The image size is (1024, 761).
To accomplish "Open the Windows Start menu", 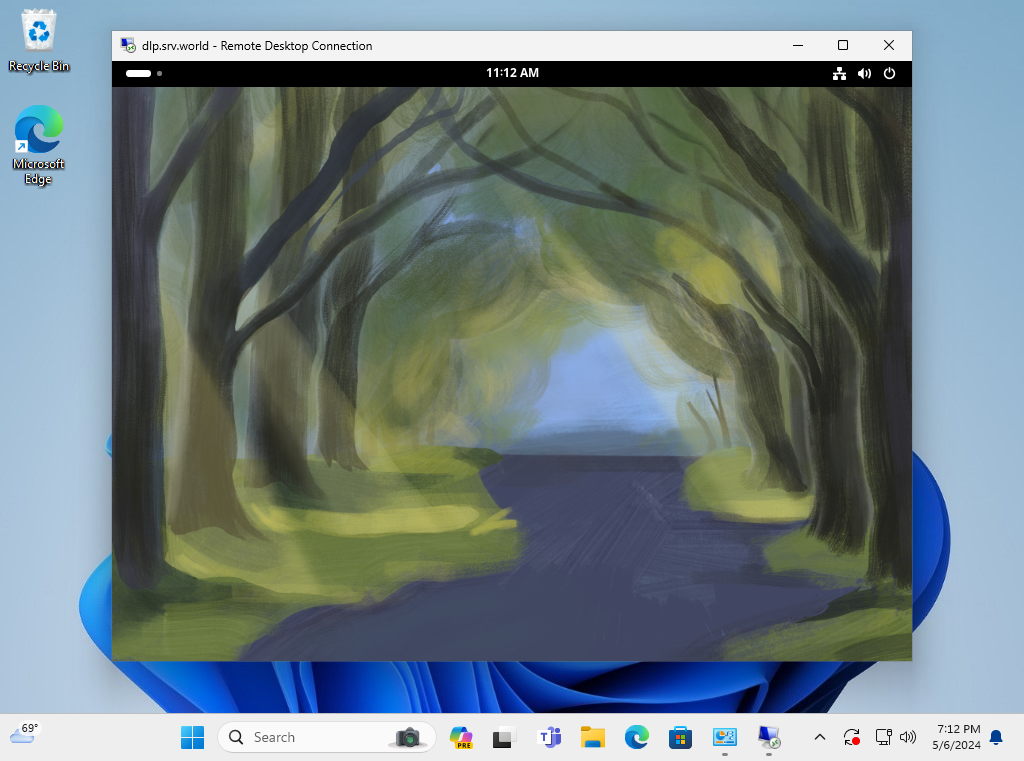I will [x=192, y=737].
